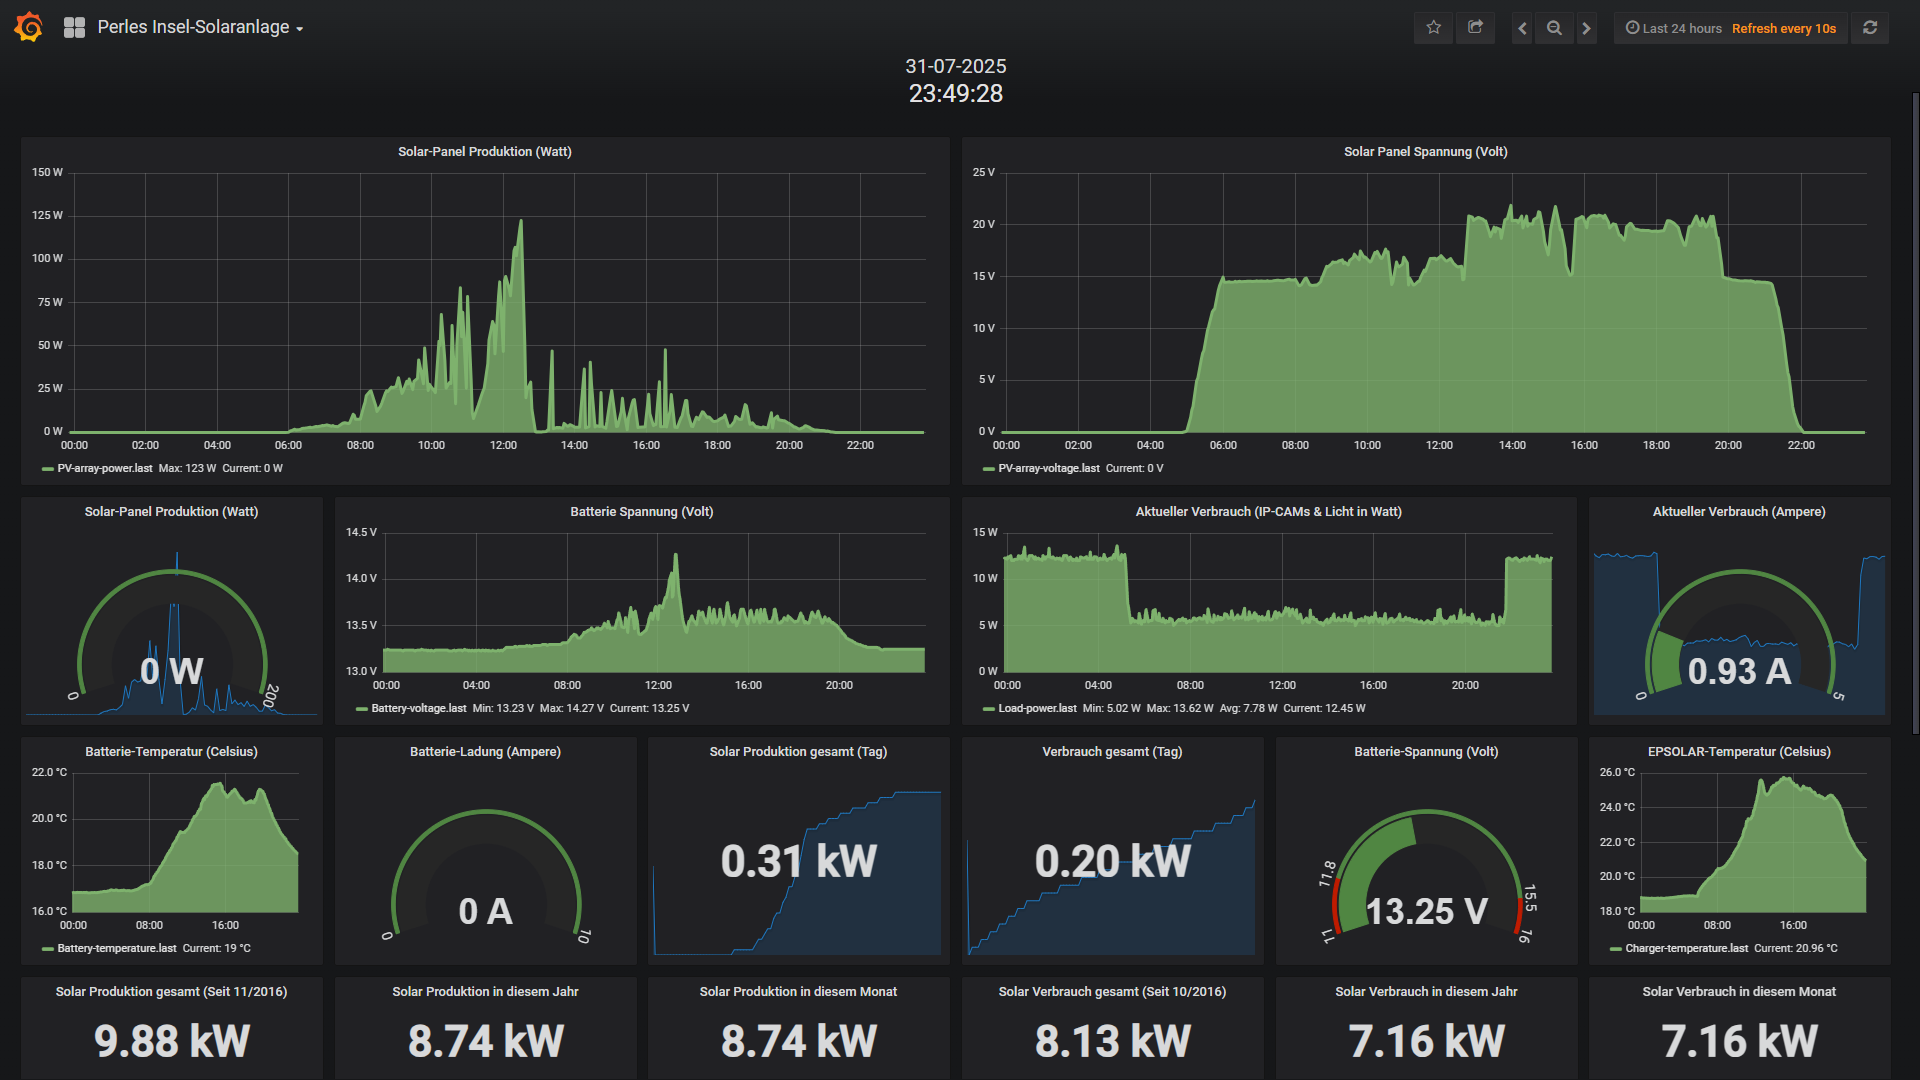Viewport: 1920px width, 1080px height.
Task: Click the Battery-voltage.last legend label
Action: pyautogui.click(x=418, y=709)
